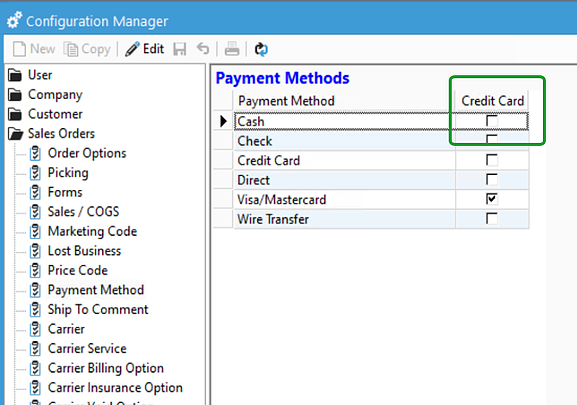Click the Payment Method clipboard icon
The height and width of the screenshot is (405, 577).
coord(35,290)
